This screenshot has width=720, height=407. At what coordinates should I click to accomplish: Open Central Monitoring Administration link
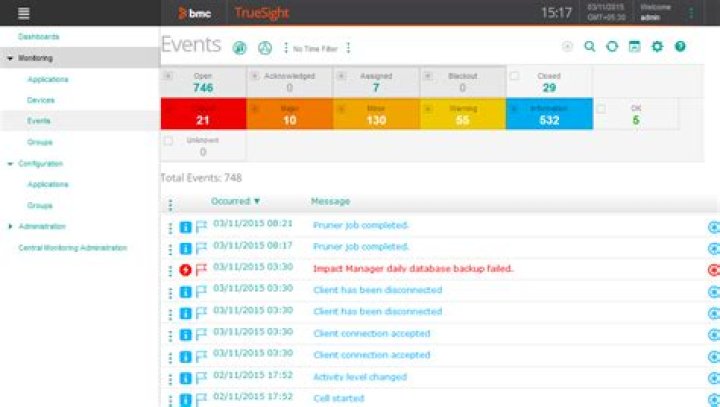coord(73,248)
